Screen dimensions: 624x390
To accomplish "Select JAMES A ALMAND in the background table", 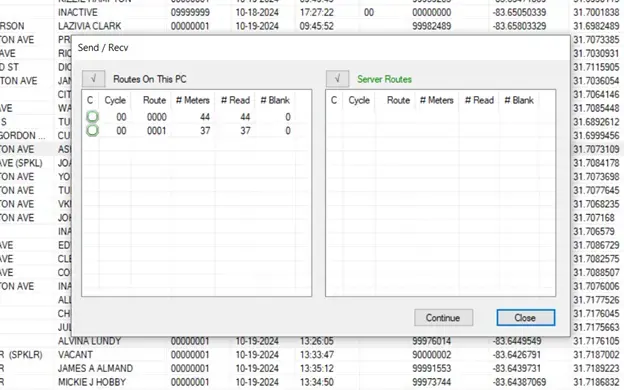I will pos(96,369).
